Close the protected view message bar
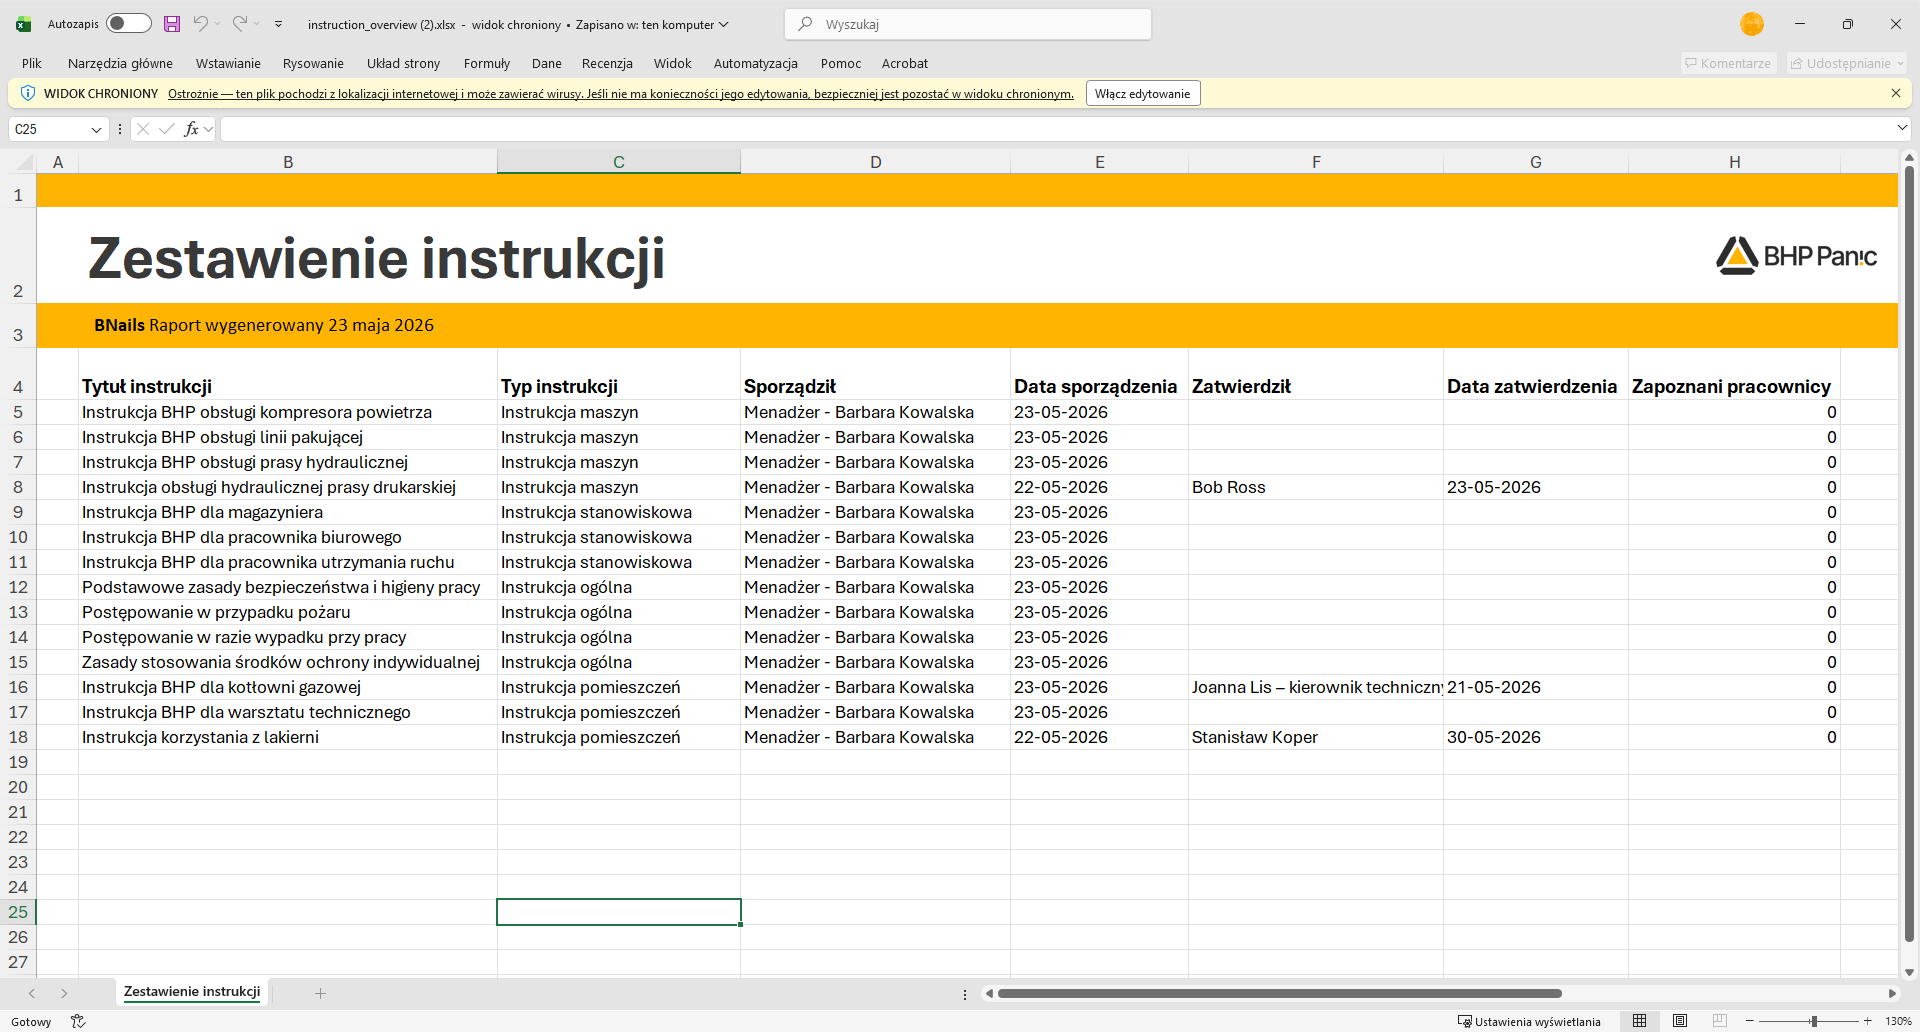This screenshot has width=1920, height=1032. (x=1895, y=93)
